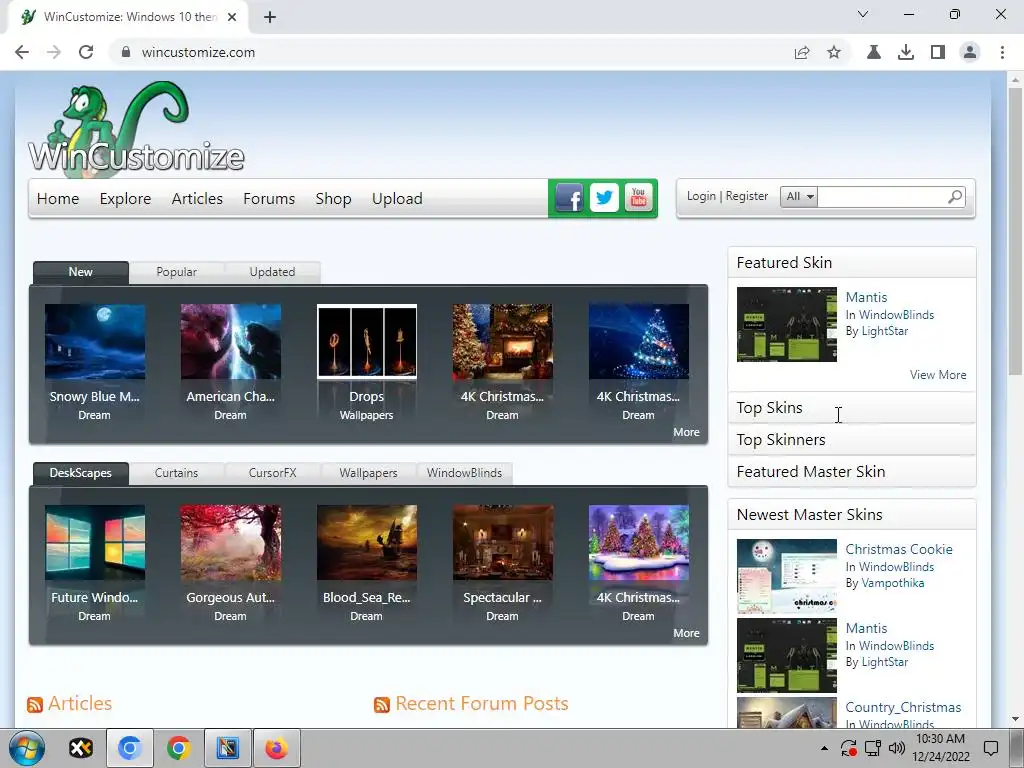The width and height of the screenshot is (1024, 768).
Task: Open the Future Windows Dream thumbnail
Action: pos(95,543)
